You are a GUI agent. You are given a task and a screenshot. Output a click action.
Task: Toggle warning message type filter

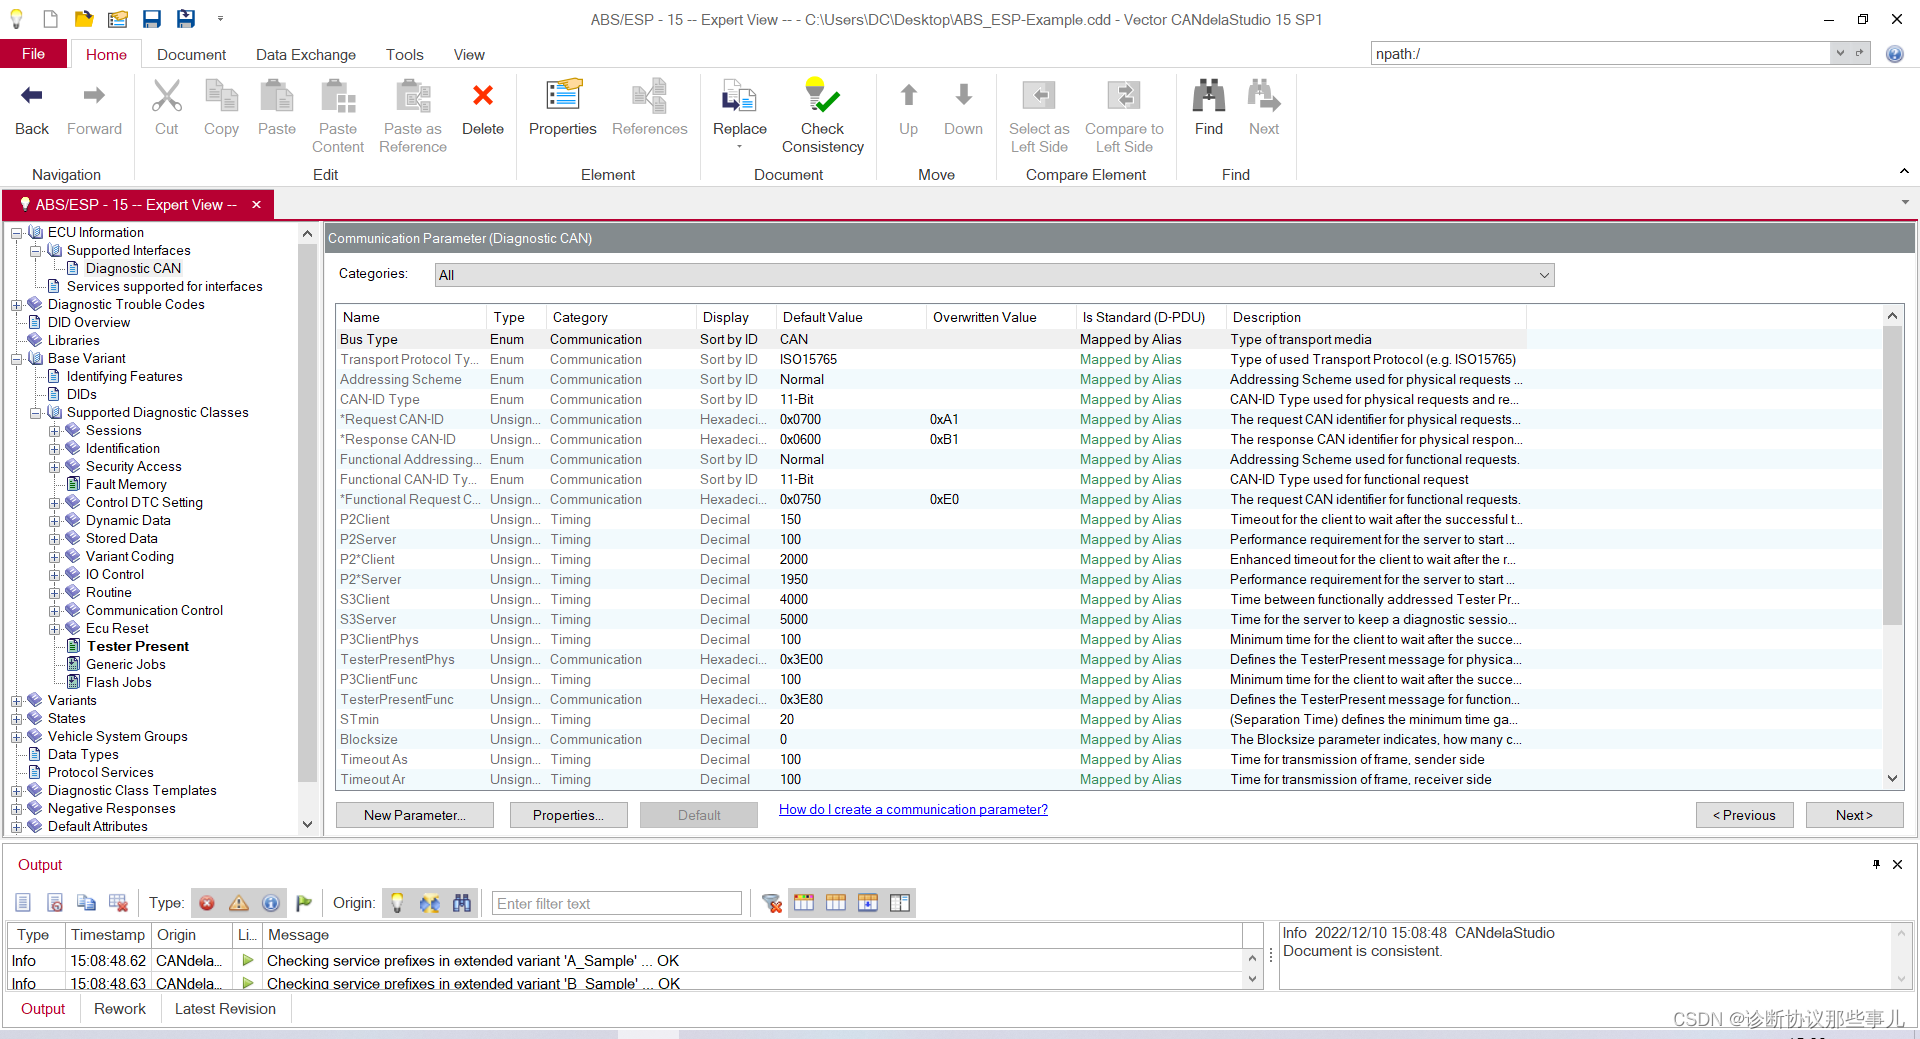239,903
